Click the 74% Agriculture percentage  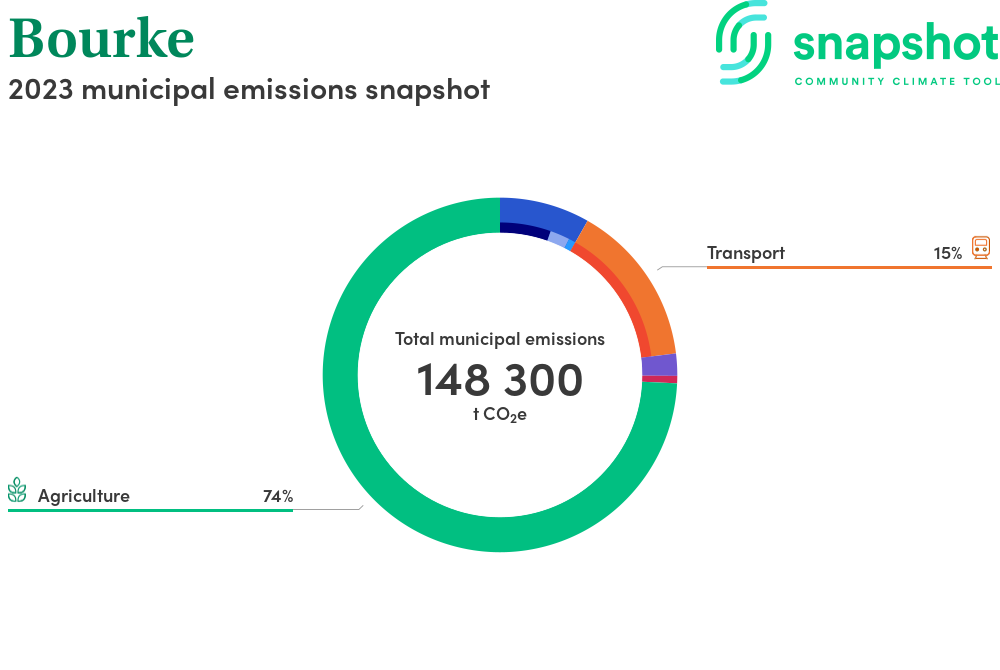click(277, 496)
